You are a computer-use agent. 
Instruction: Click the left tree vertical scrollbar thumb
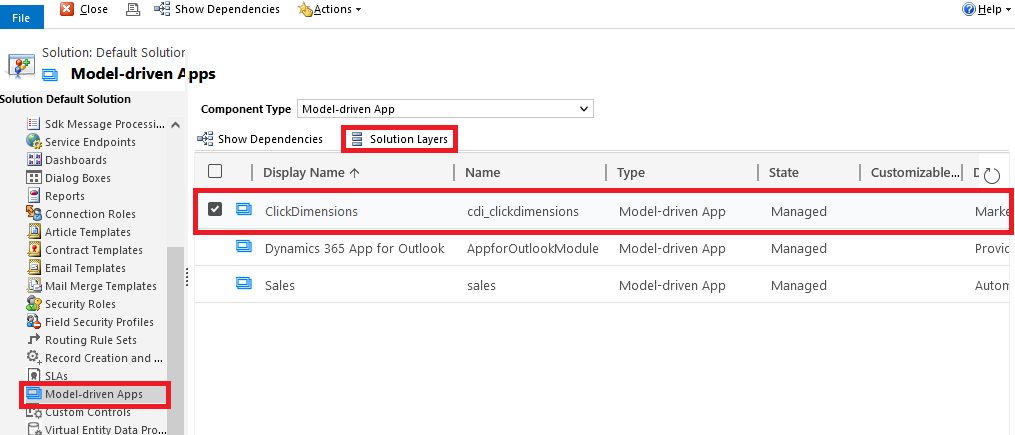pyautogui.click(x=175, y=340)
